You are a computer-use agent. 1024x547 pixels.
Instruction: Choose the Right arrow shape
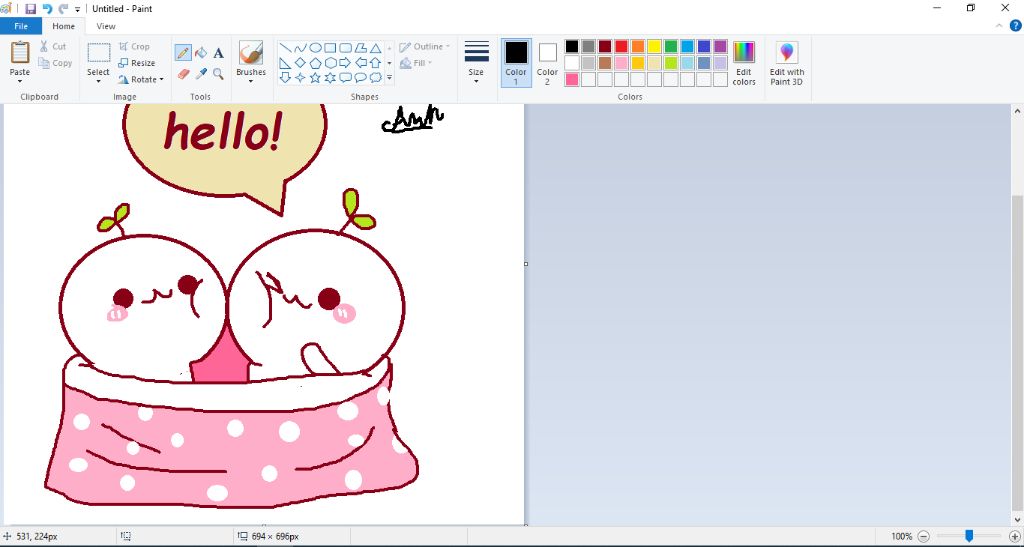pyautogui.click(x=345, y=63)
